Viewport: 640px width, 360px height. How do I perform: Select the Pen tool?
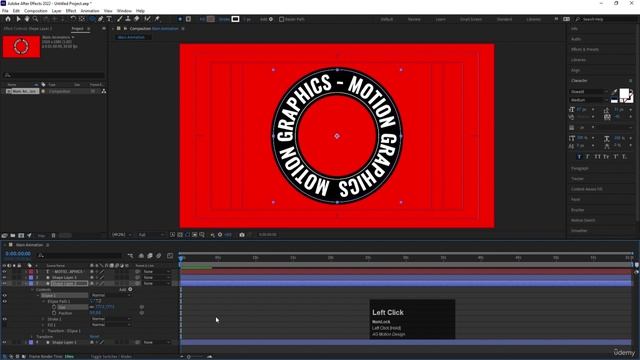tap(100, 19)
